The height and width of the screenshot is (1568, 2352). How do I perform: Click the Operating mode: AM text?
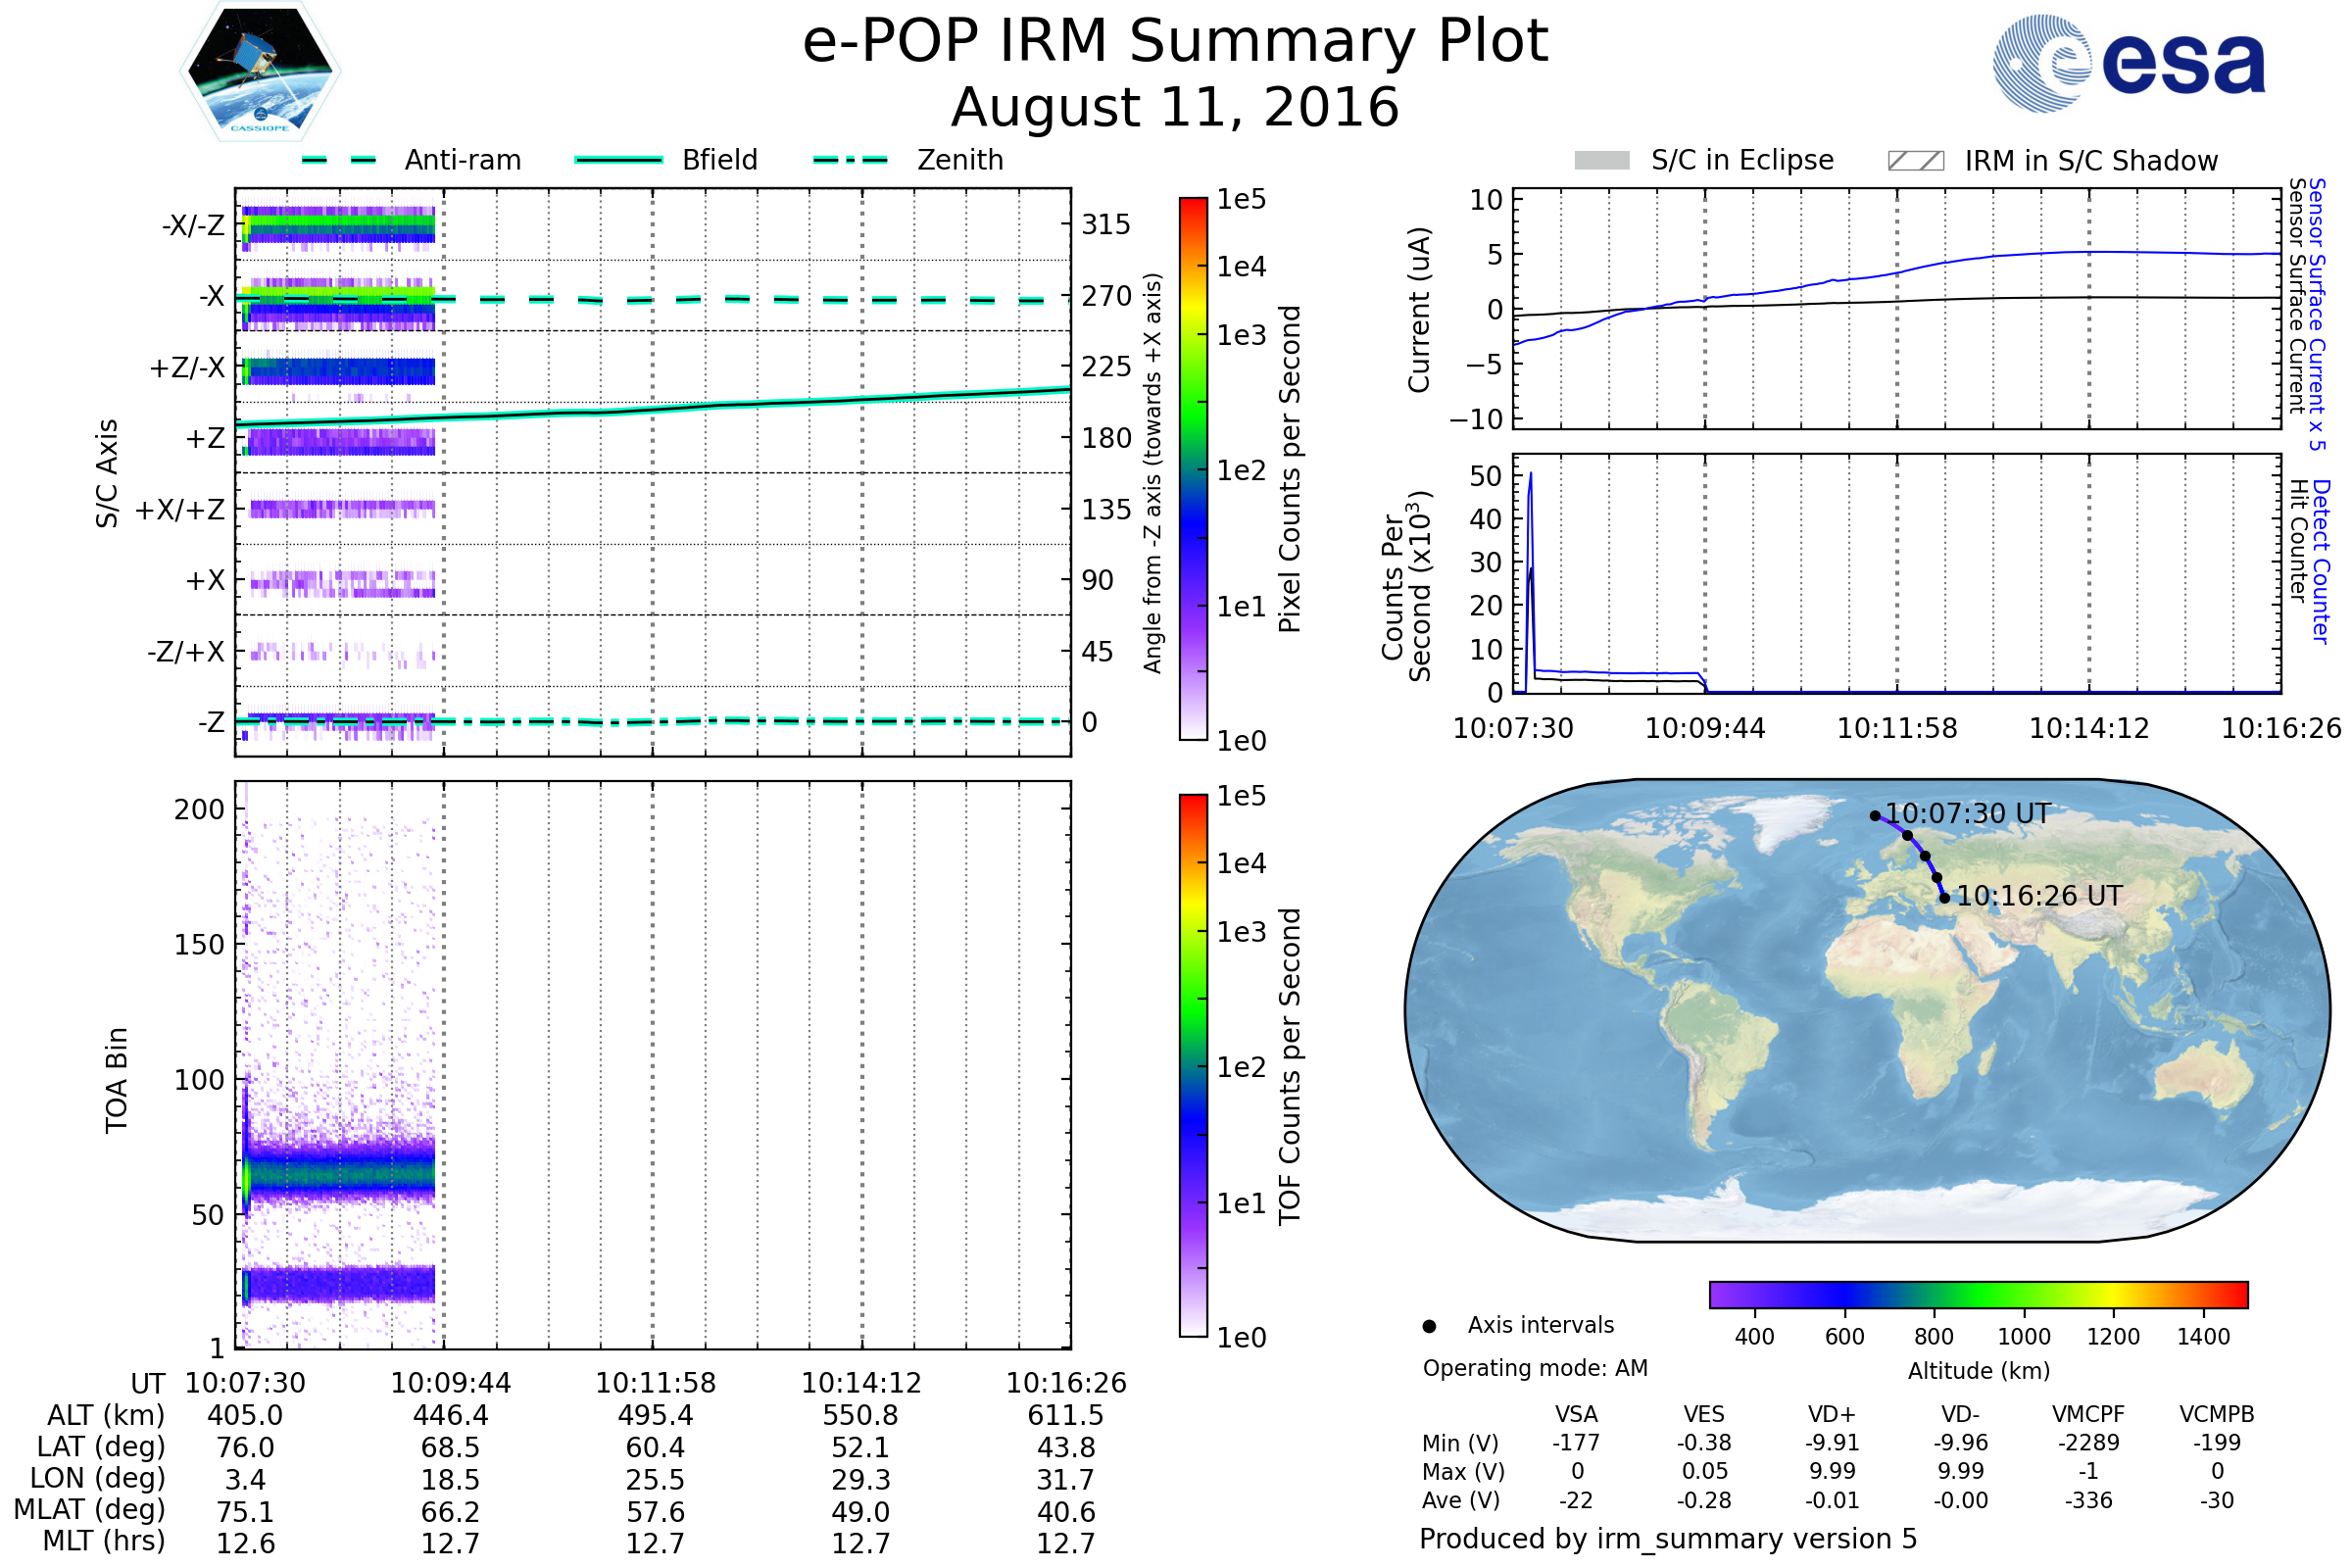click(1535, 1368)
